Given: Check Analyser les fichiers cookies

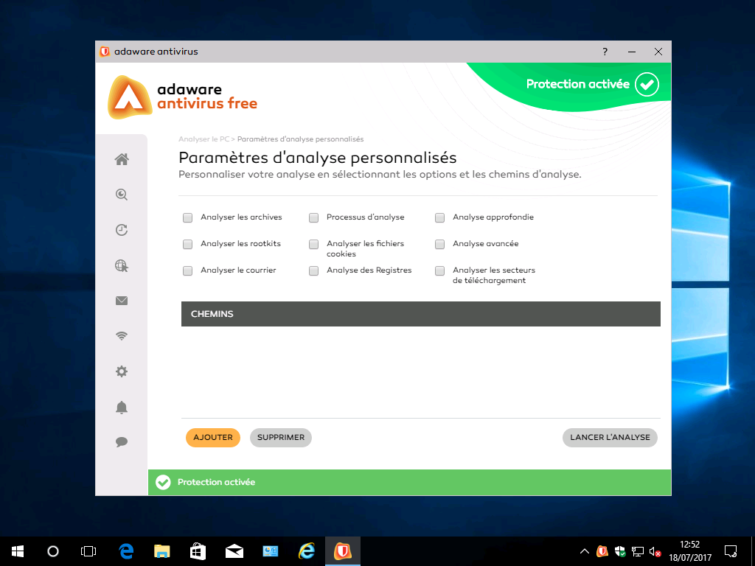Looking at the screenshot, I should [x=314, y=244].
